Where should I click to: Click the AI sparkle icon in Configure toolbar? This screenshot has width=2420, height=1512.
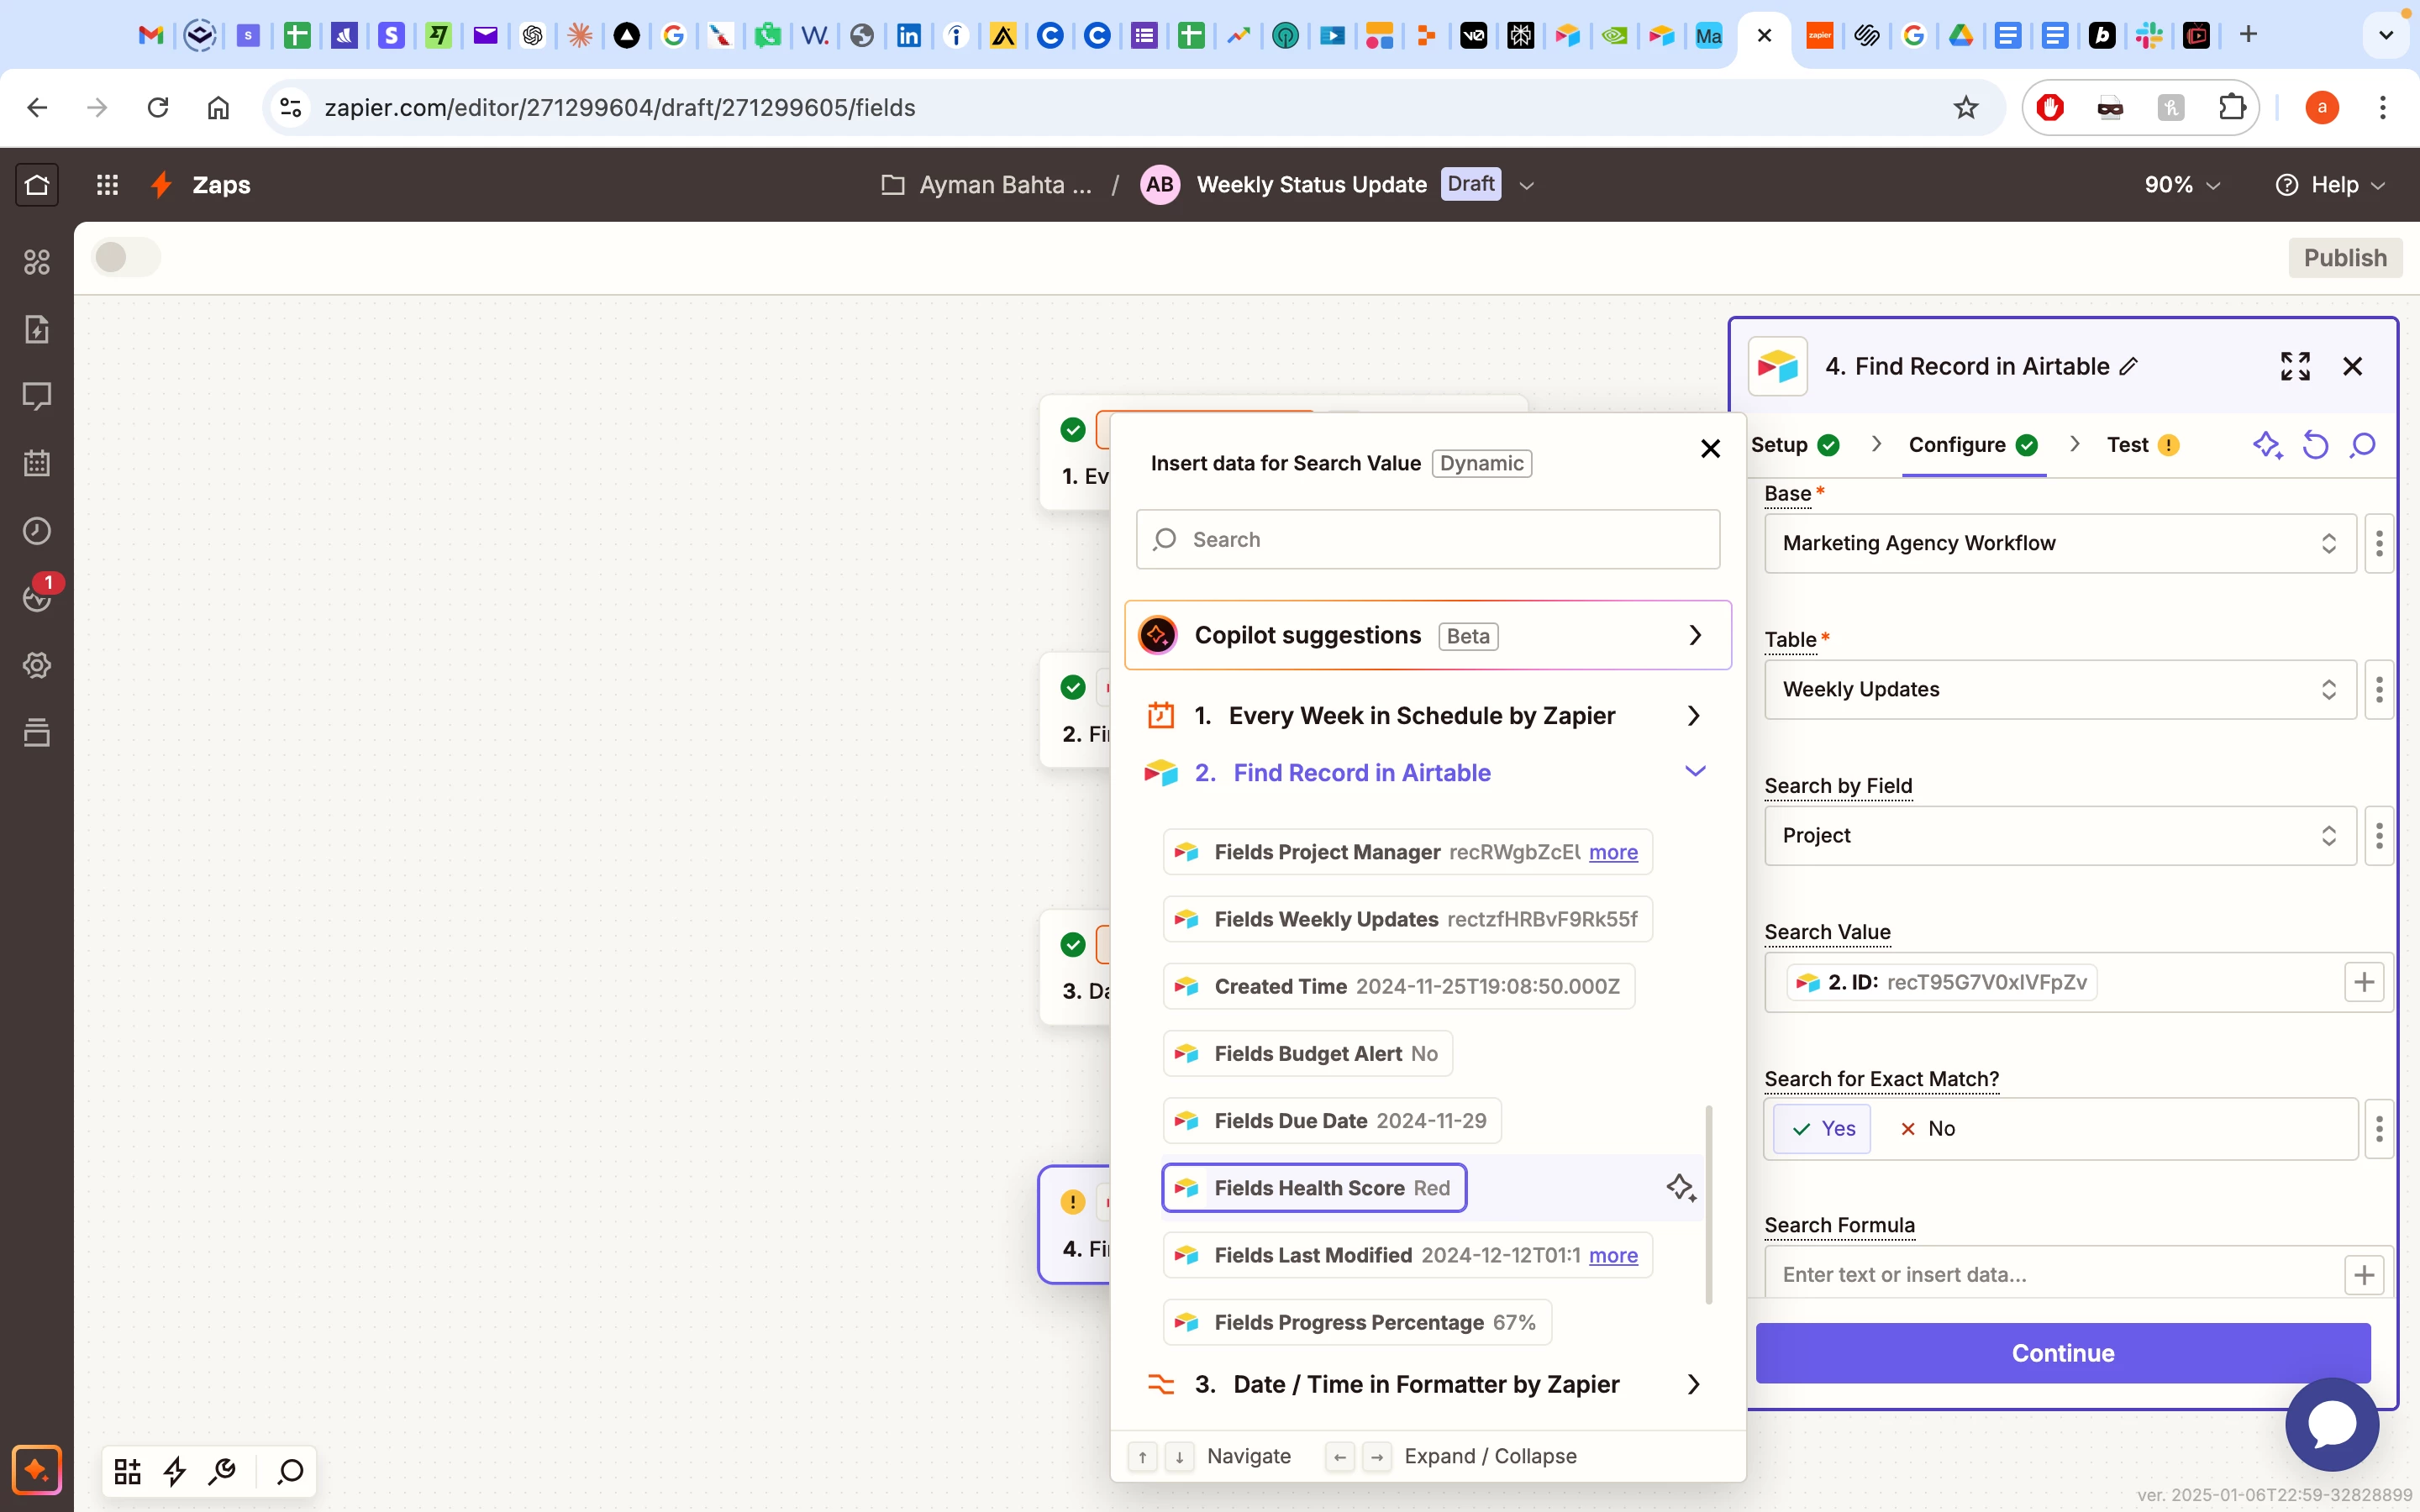(x=2266, y=445)
